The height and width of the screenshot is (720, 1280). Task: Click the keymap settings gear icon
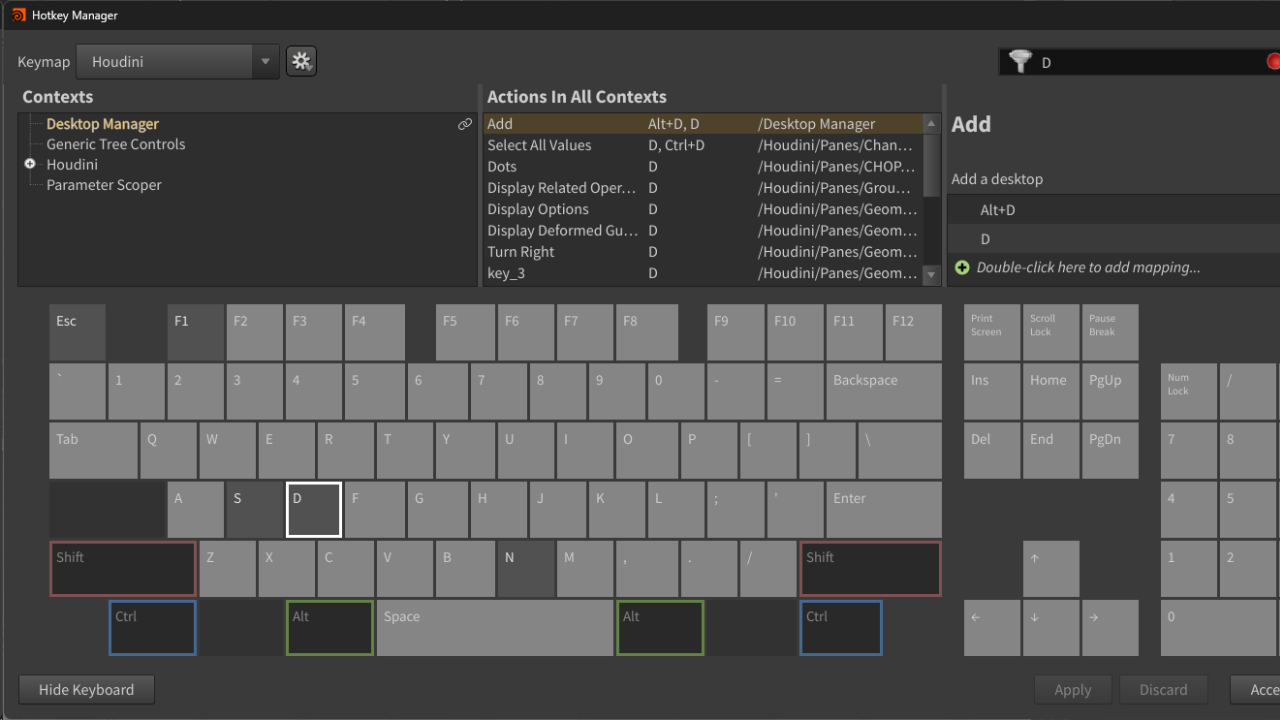[301, 61]
